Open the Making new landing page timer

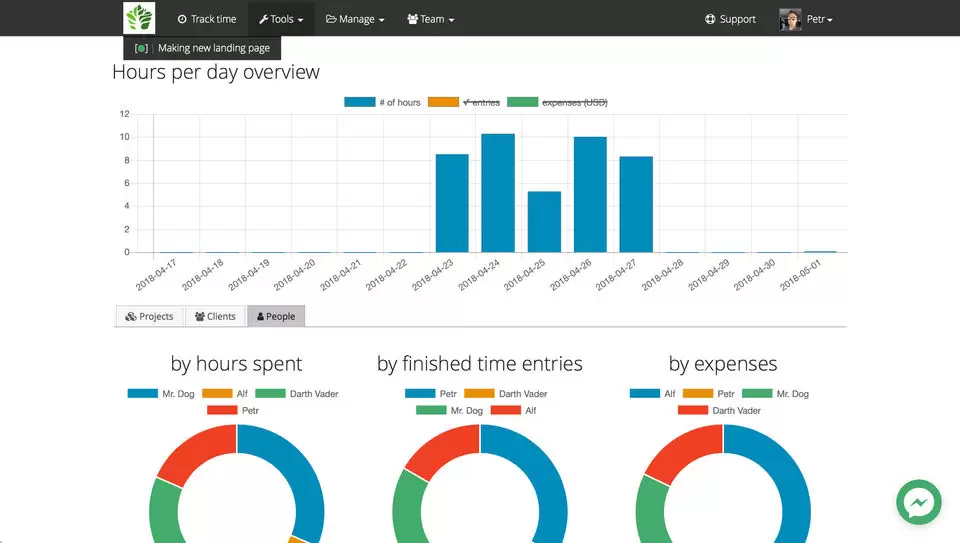202,48
